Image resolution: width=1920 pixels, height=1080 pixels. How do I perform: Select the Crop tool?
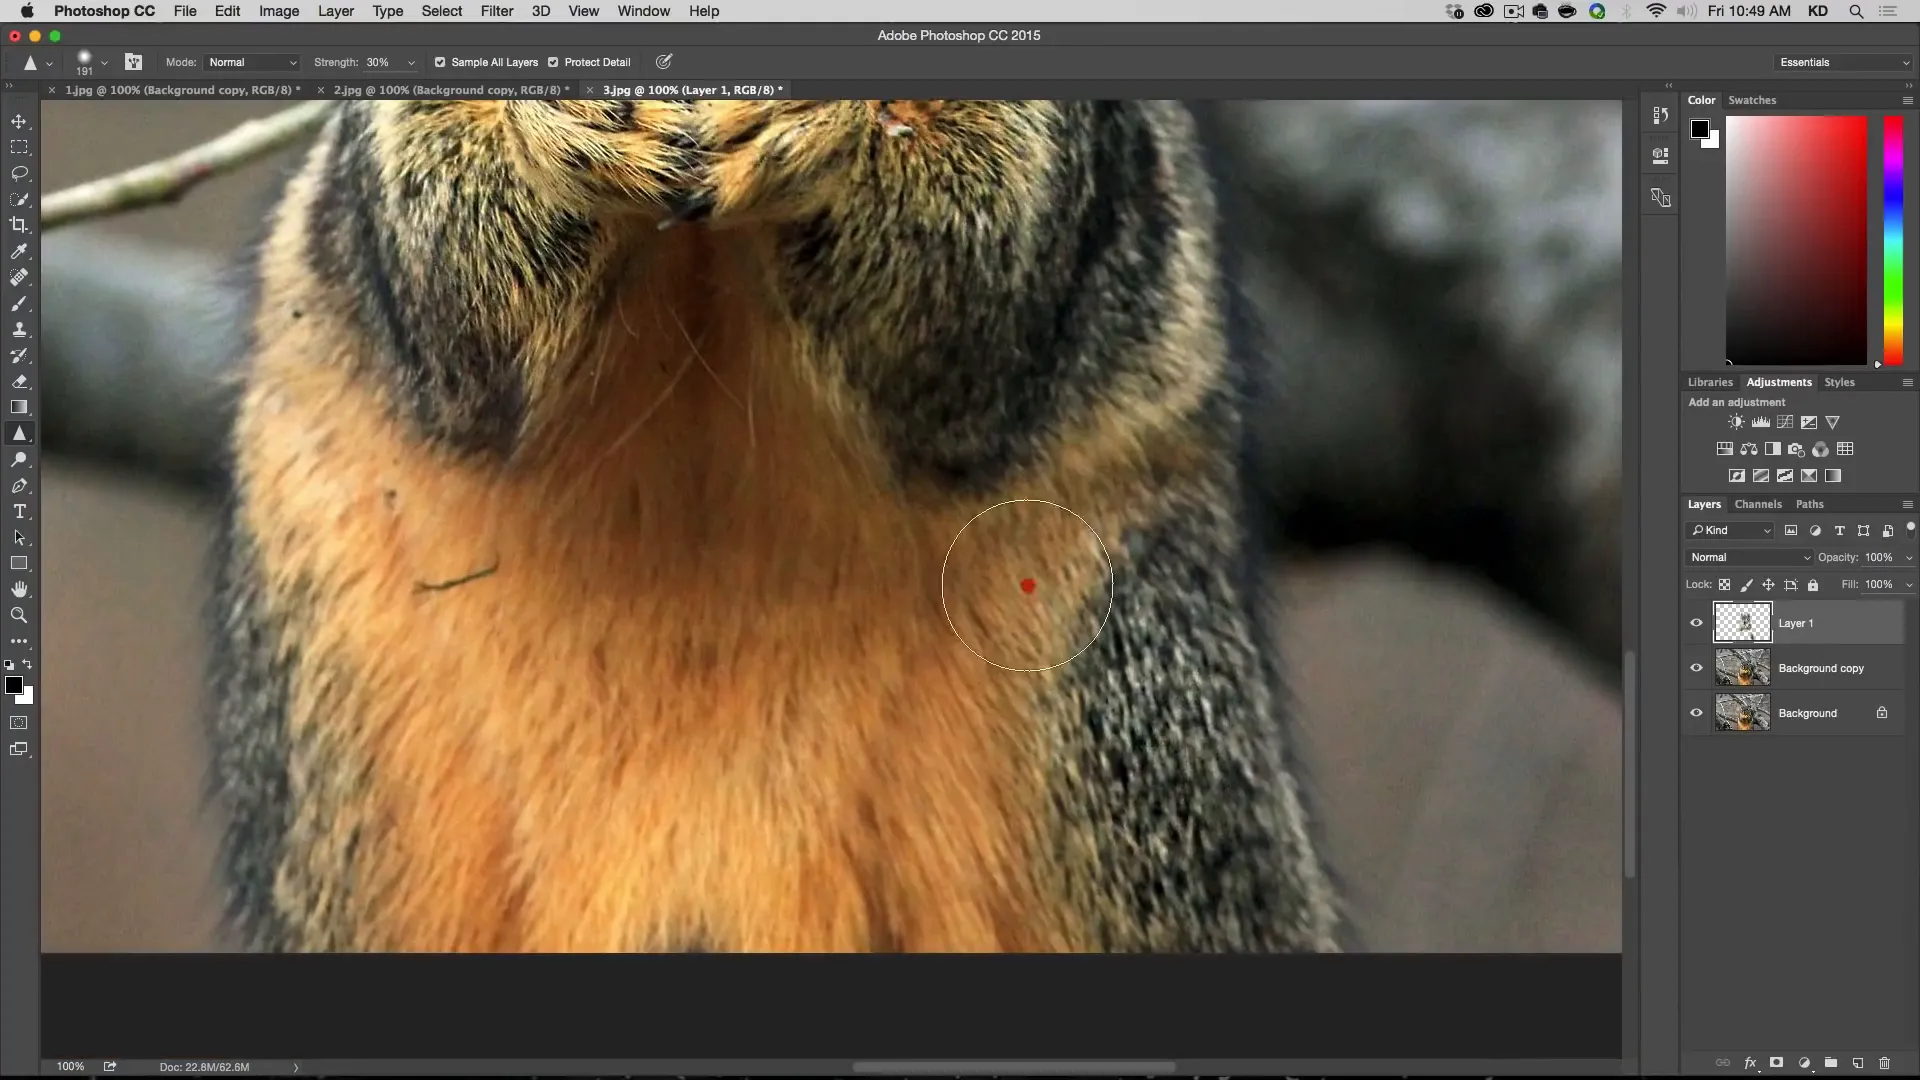[x=18, y=224]
